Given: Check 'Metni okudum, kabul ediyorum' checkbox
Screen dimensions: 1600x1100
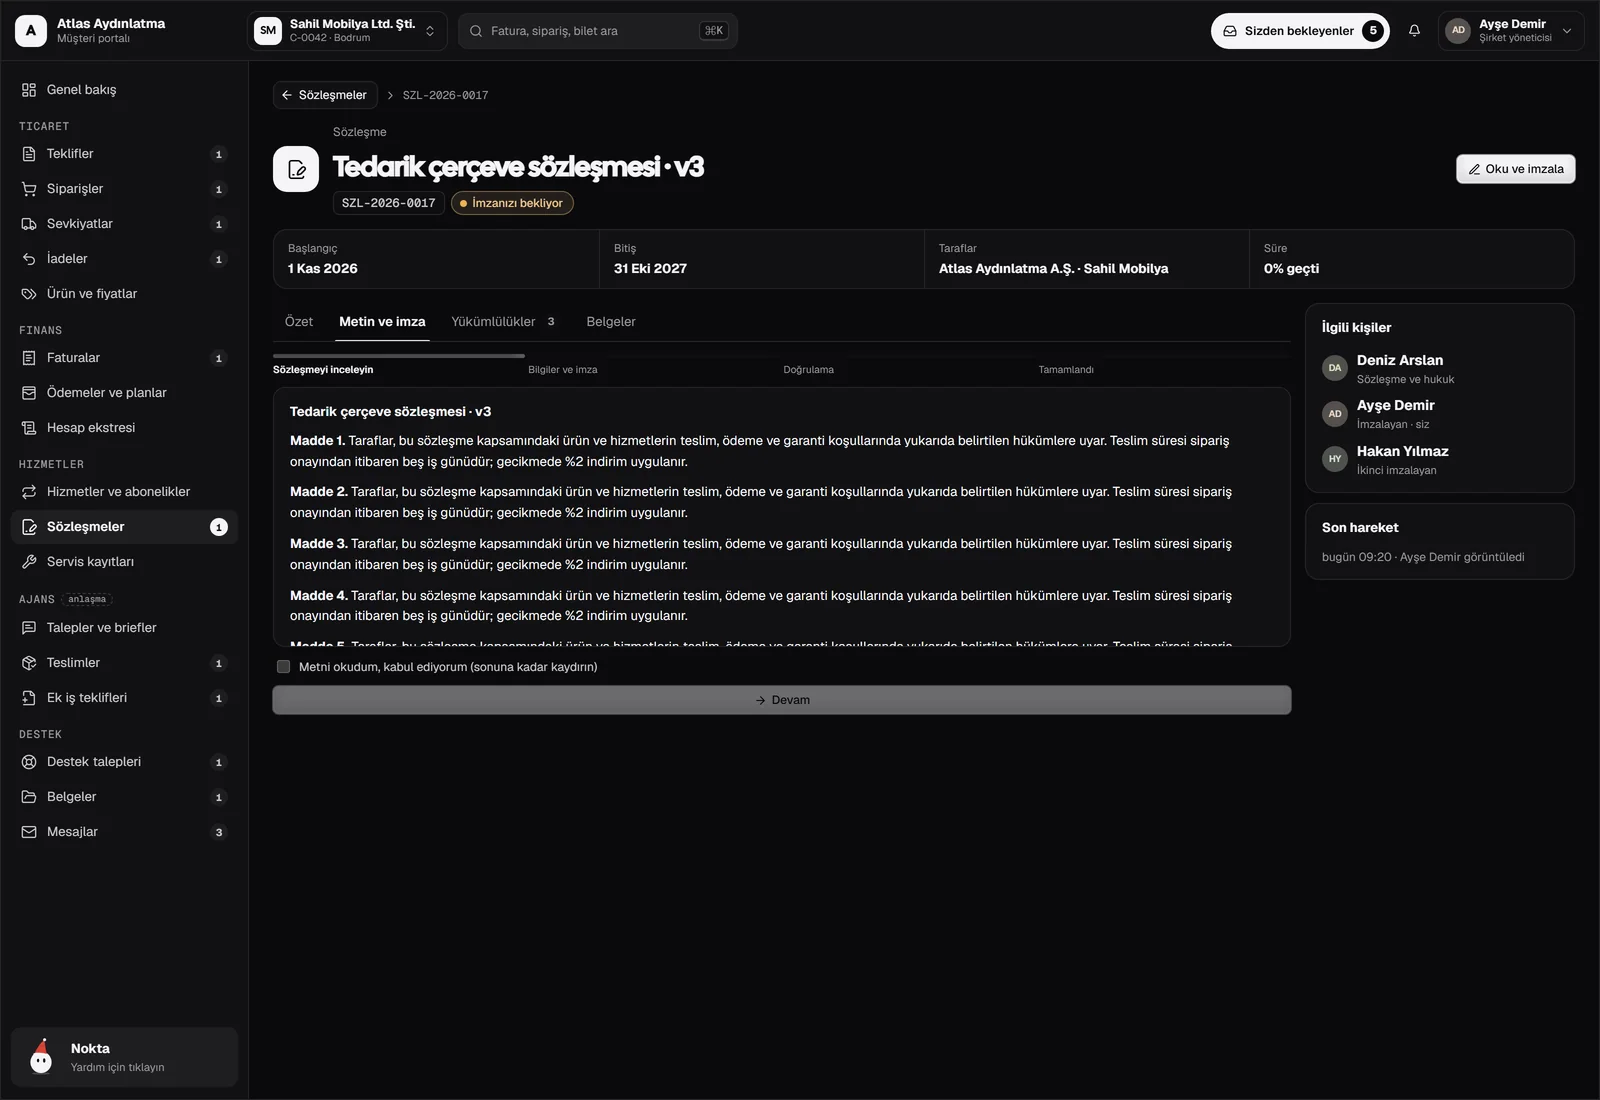Looking at the screenshot, I should pyautogui.click(x=284, y=667).
